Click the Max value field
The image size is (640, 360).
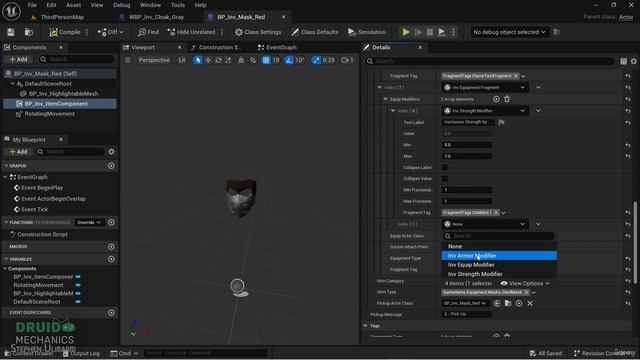[467, 156]
